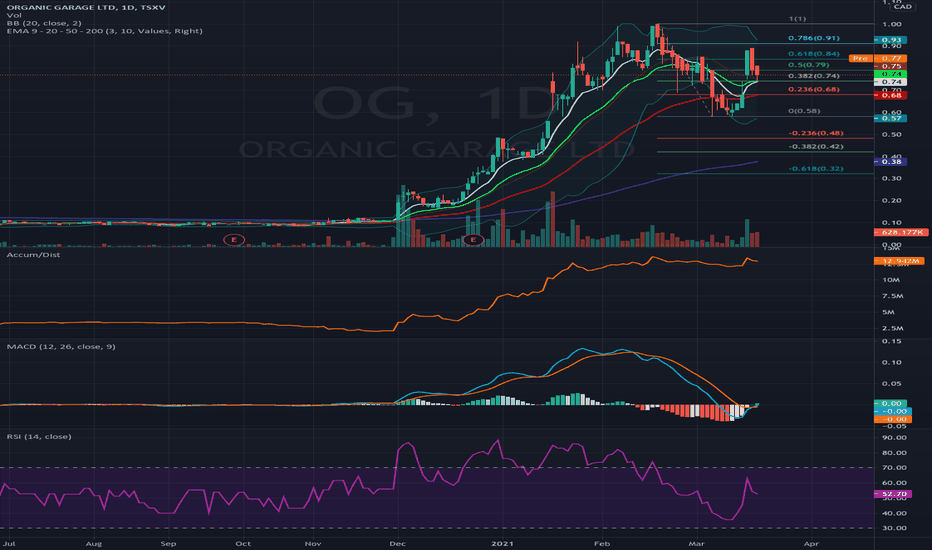Image resolution: width=932 pixels, height=550 pixels.
Task: Click the 0.786(0.91) Fibonacci level label
Action: click(x=814, y=38)
